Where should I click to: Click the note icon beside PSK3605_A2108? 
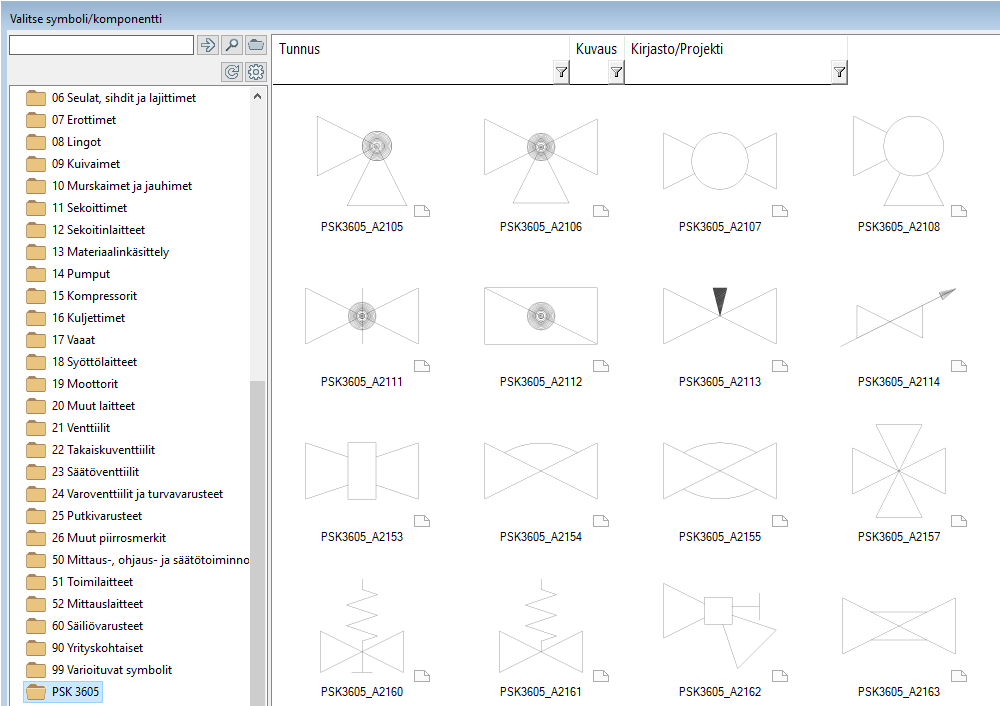pos(958,211)
